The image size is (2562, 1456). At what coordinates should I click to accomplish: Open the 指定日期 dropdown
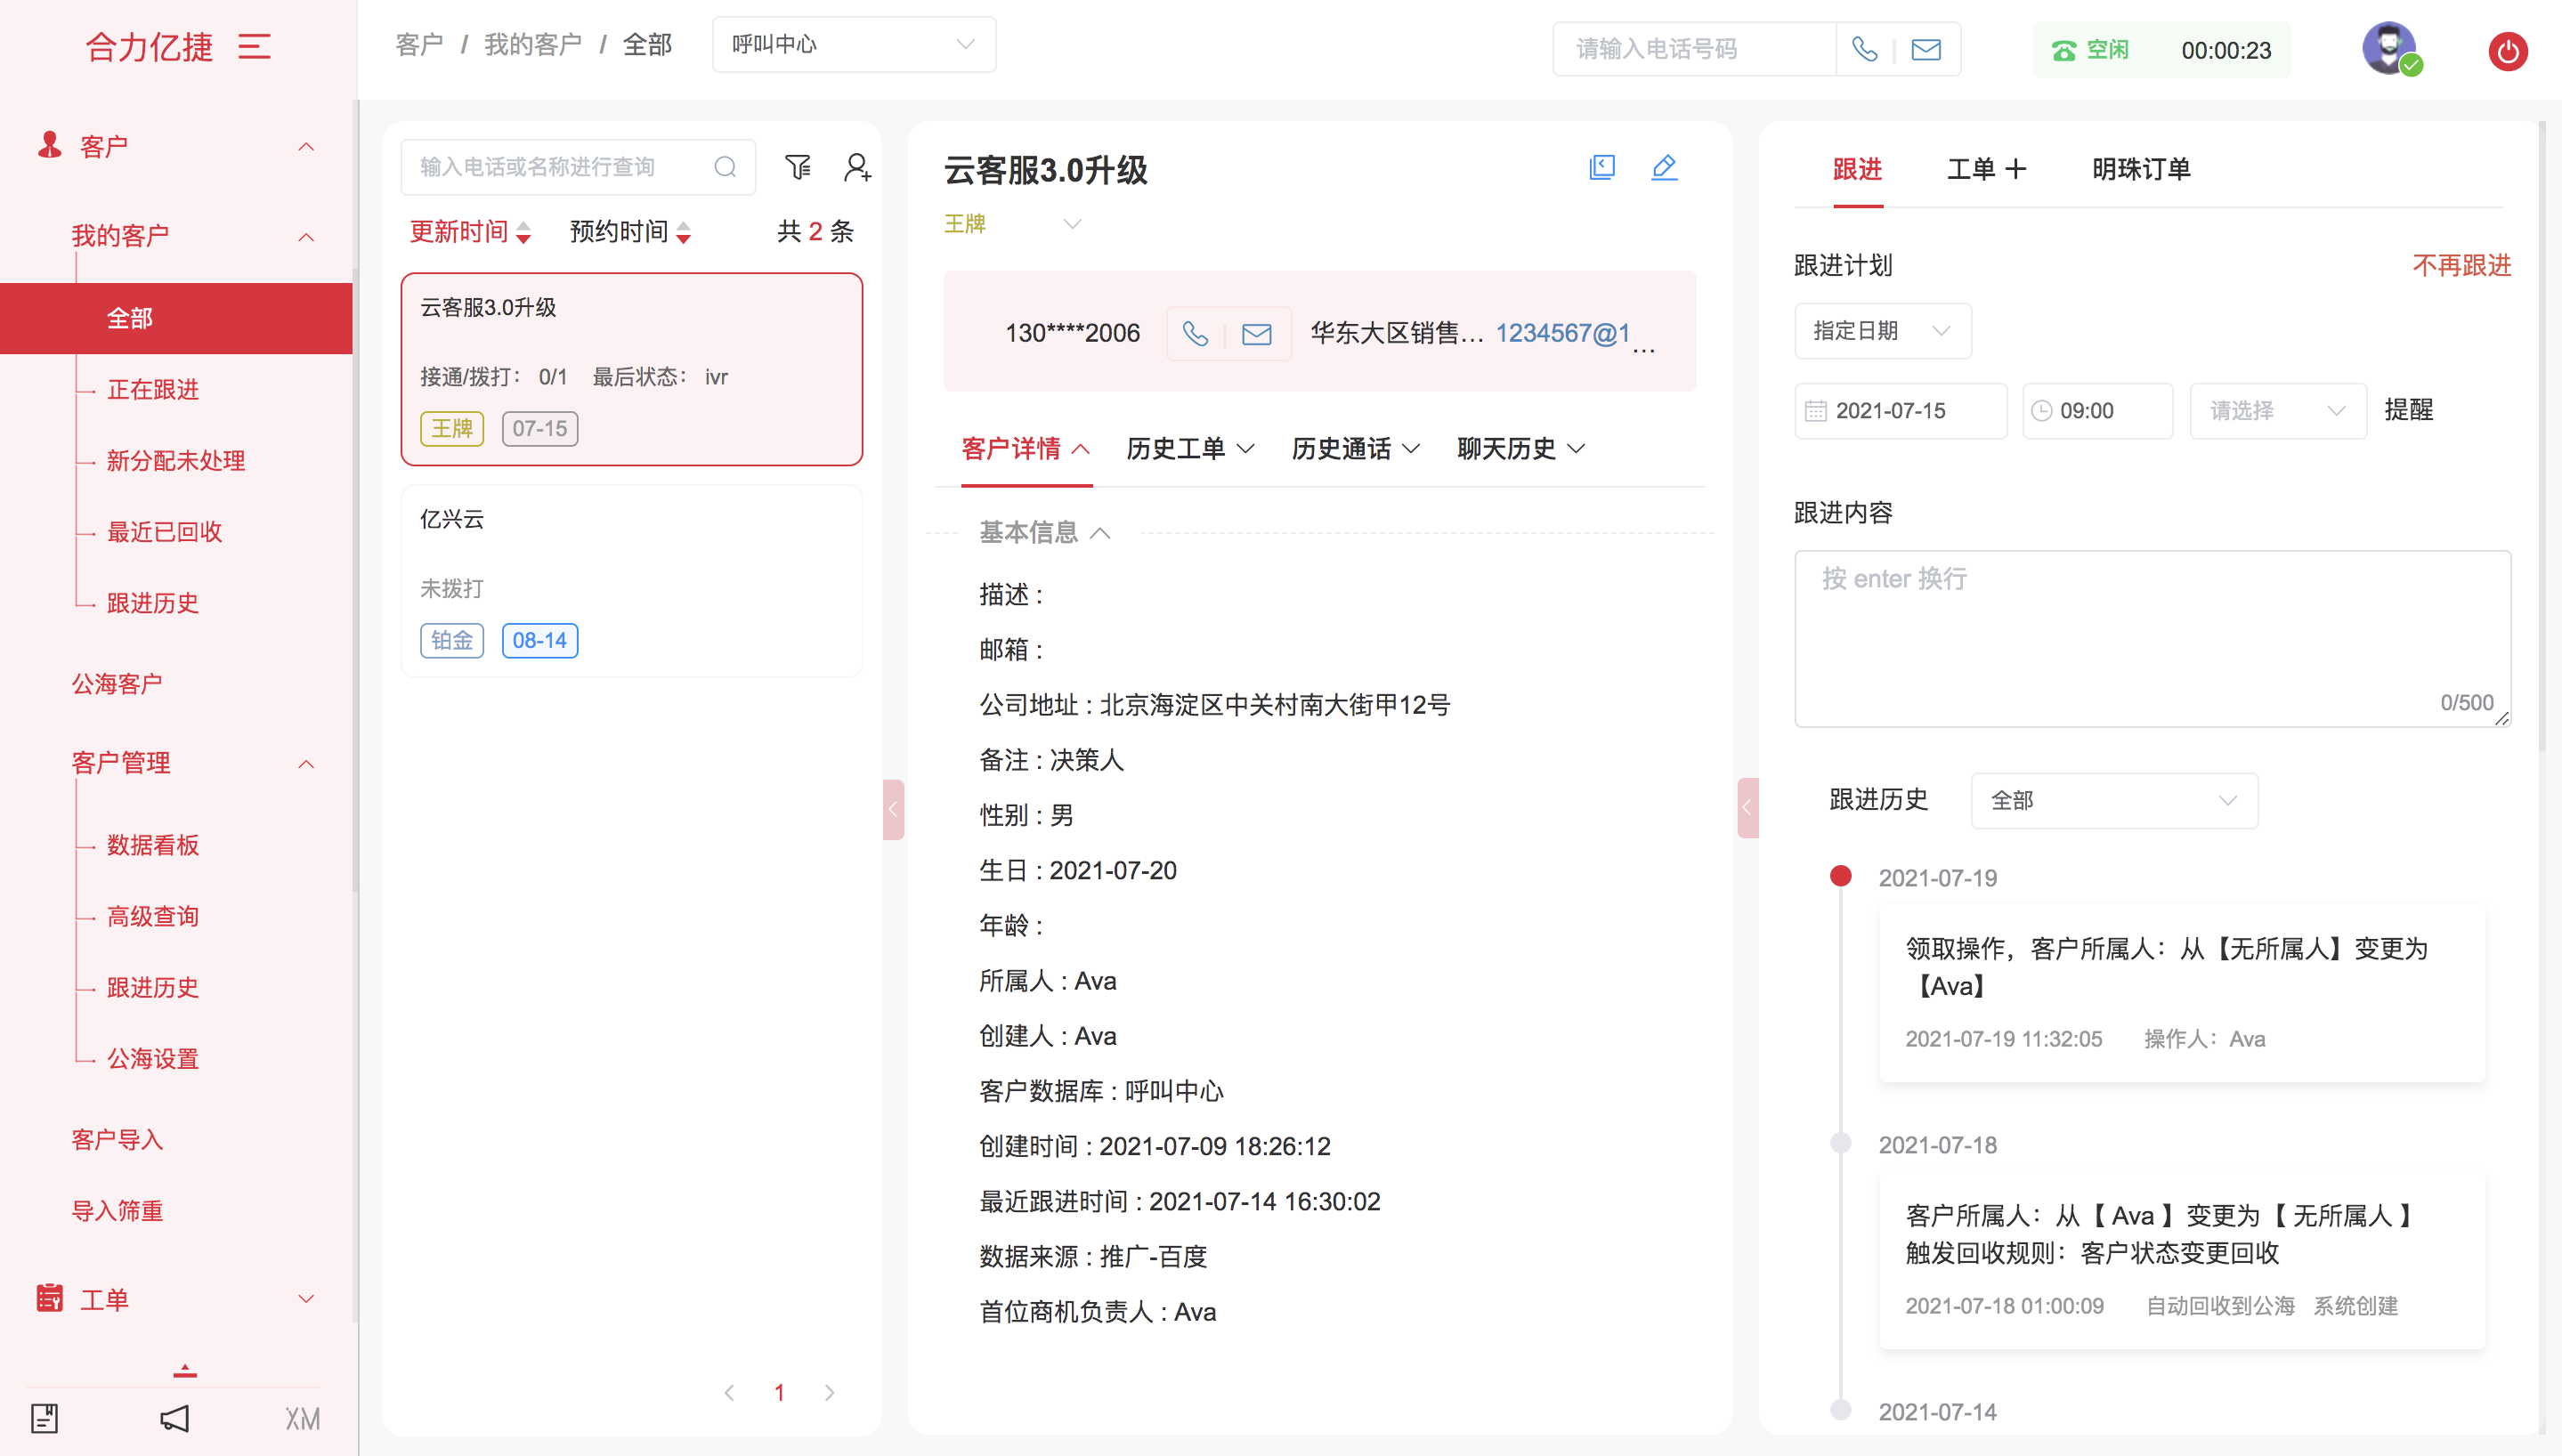1882,331
